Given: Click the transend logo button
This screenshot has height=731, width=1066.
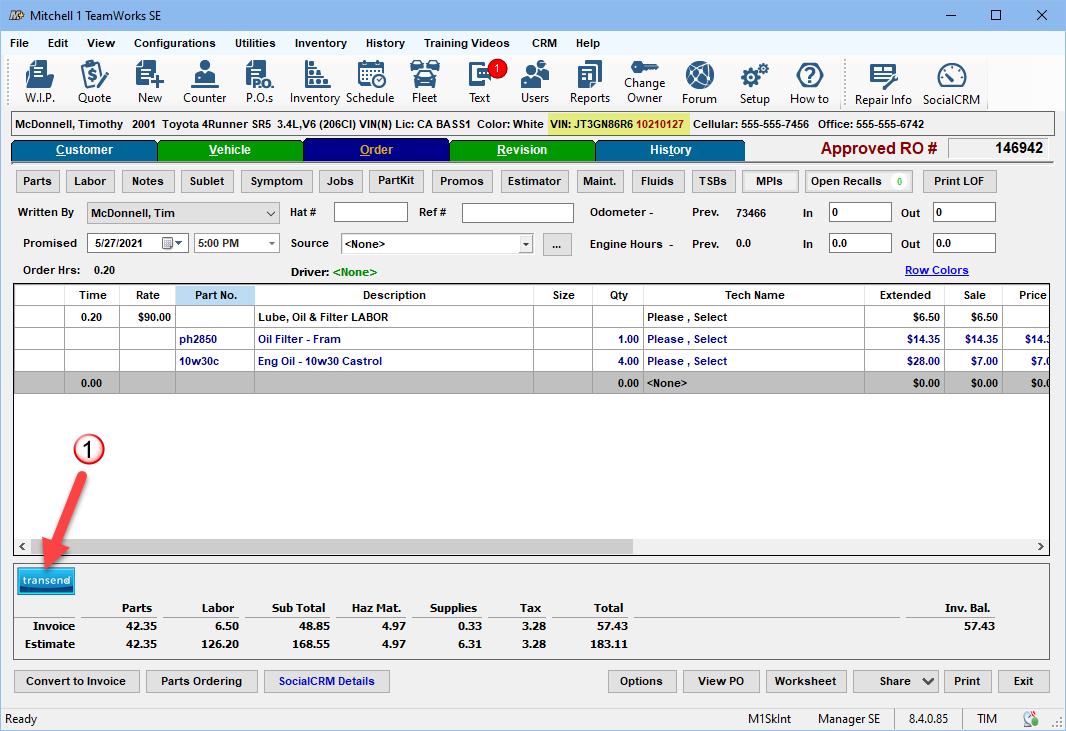Looking at the screenshot, I should 46,581.
